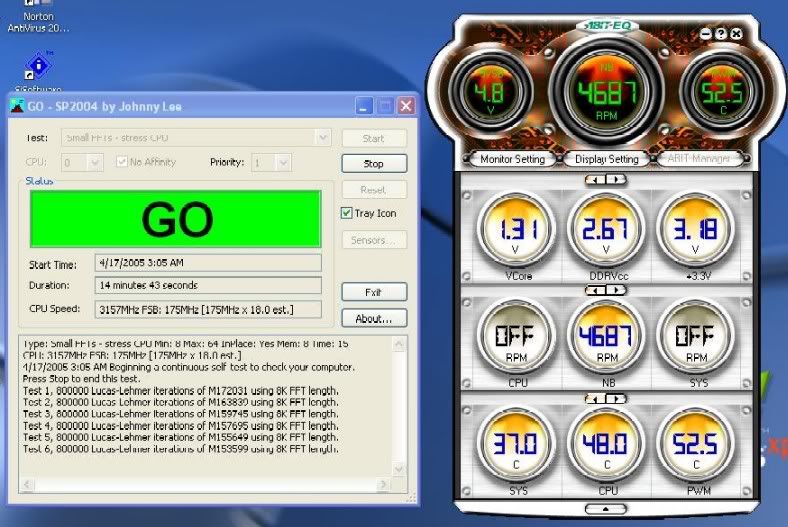Page the voltage gauge row right
The height and width of the screenshot is (527, 788).
[616, 179]
